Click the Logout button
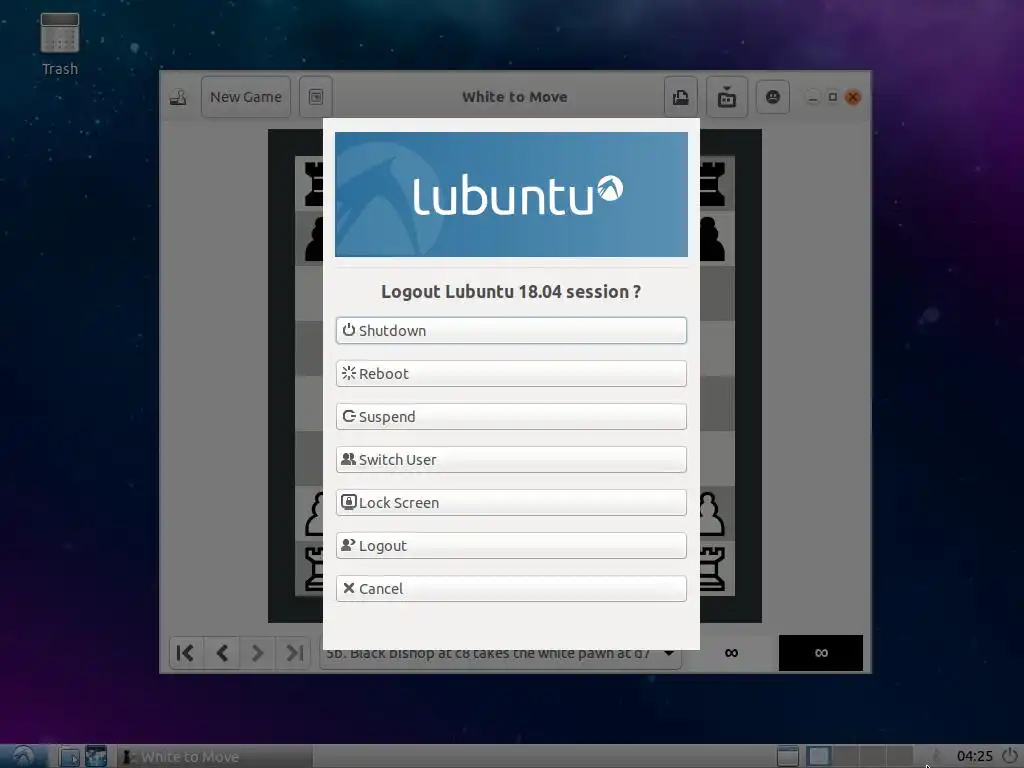This screenshot has height=768, width=1024. pos(511,546)
